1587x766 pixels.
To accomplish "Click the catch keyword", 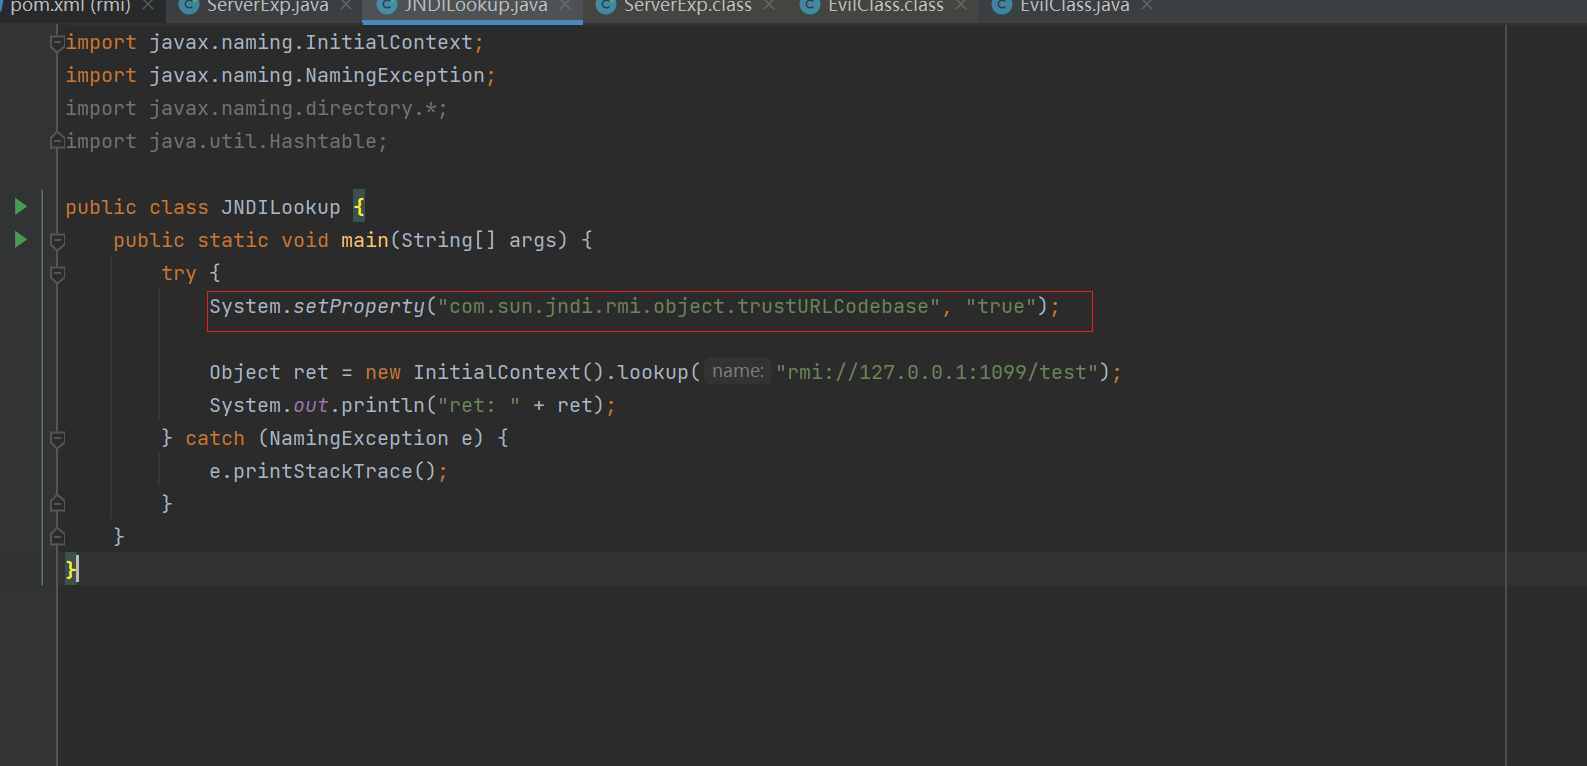I will coord(215,438).
